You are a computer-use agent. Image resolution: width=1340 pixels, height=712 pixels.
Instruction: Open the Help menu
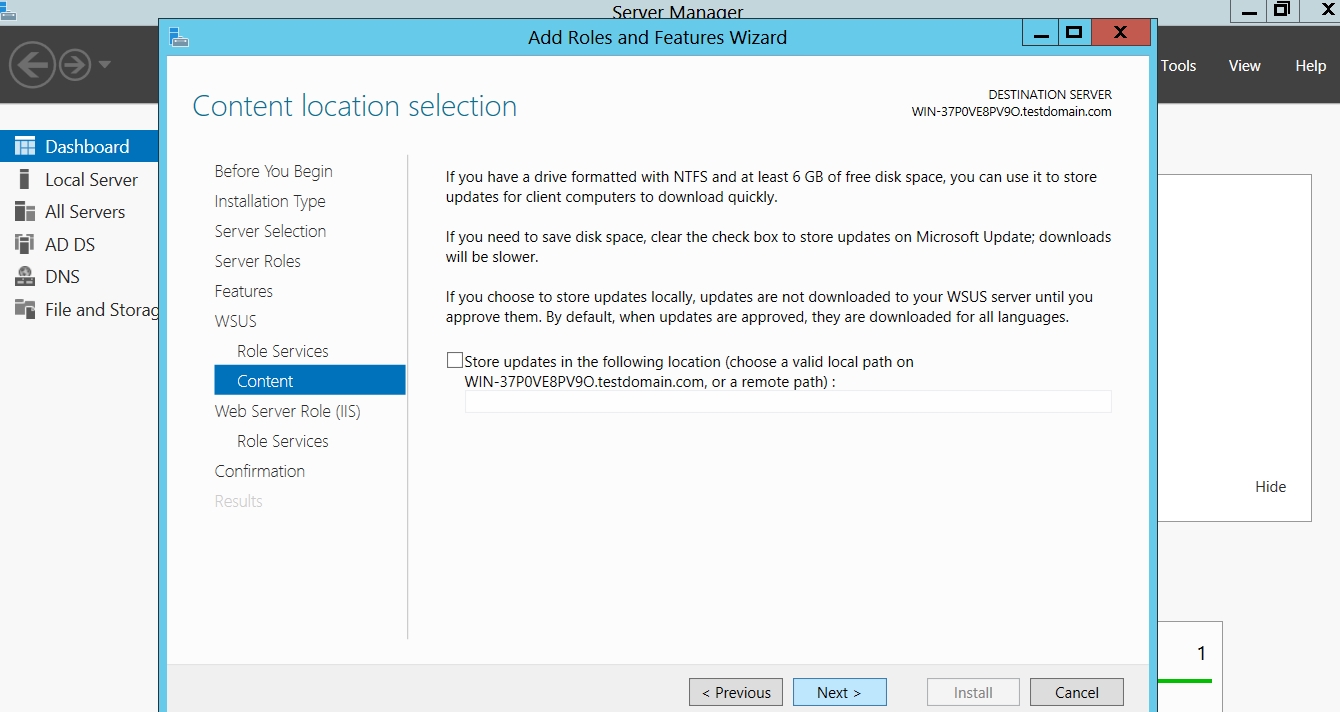coord(1310,65)
